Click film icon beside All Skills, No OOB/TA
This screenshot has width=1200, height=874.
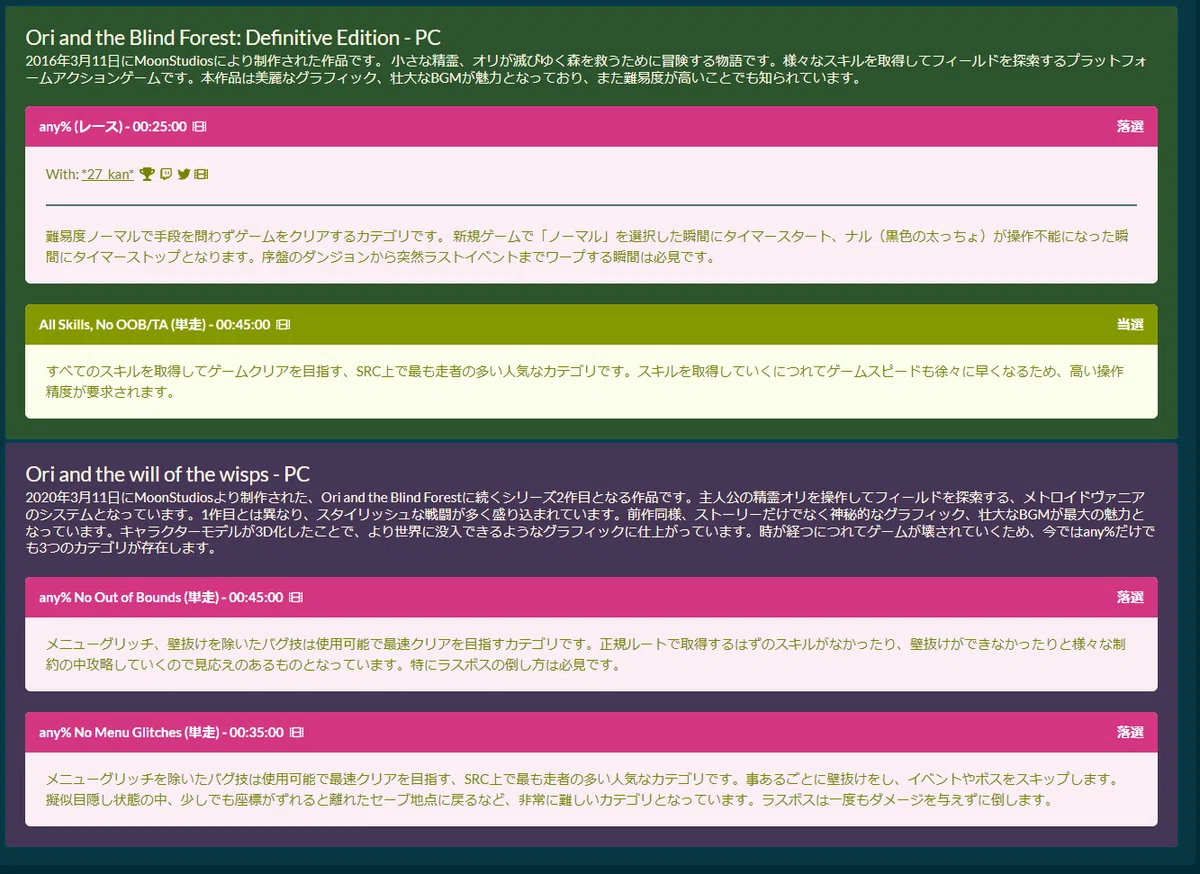click(x=283, y=325)
